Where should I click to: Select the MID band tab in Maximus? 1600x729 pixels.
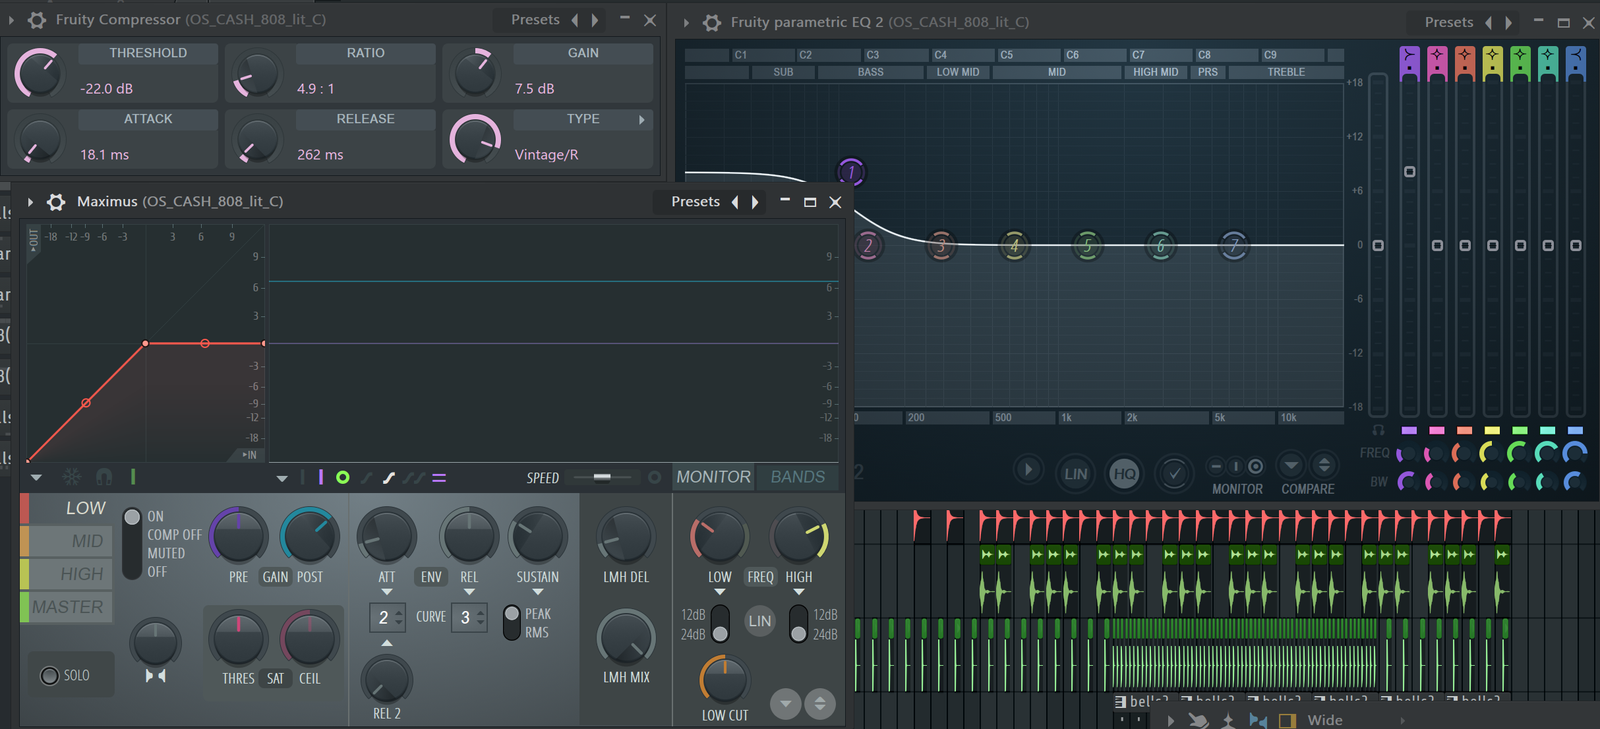point(67,541)
